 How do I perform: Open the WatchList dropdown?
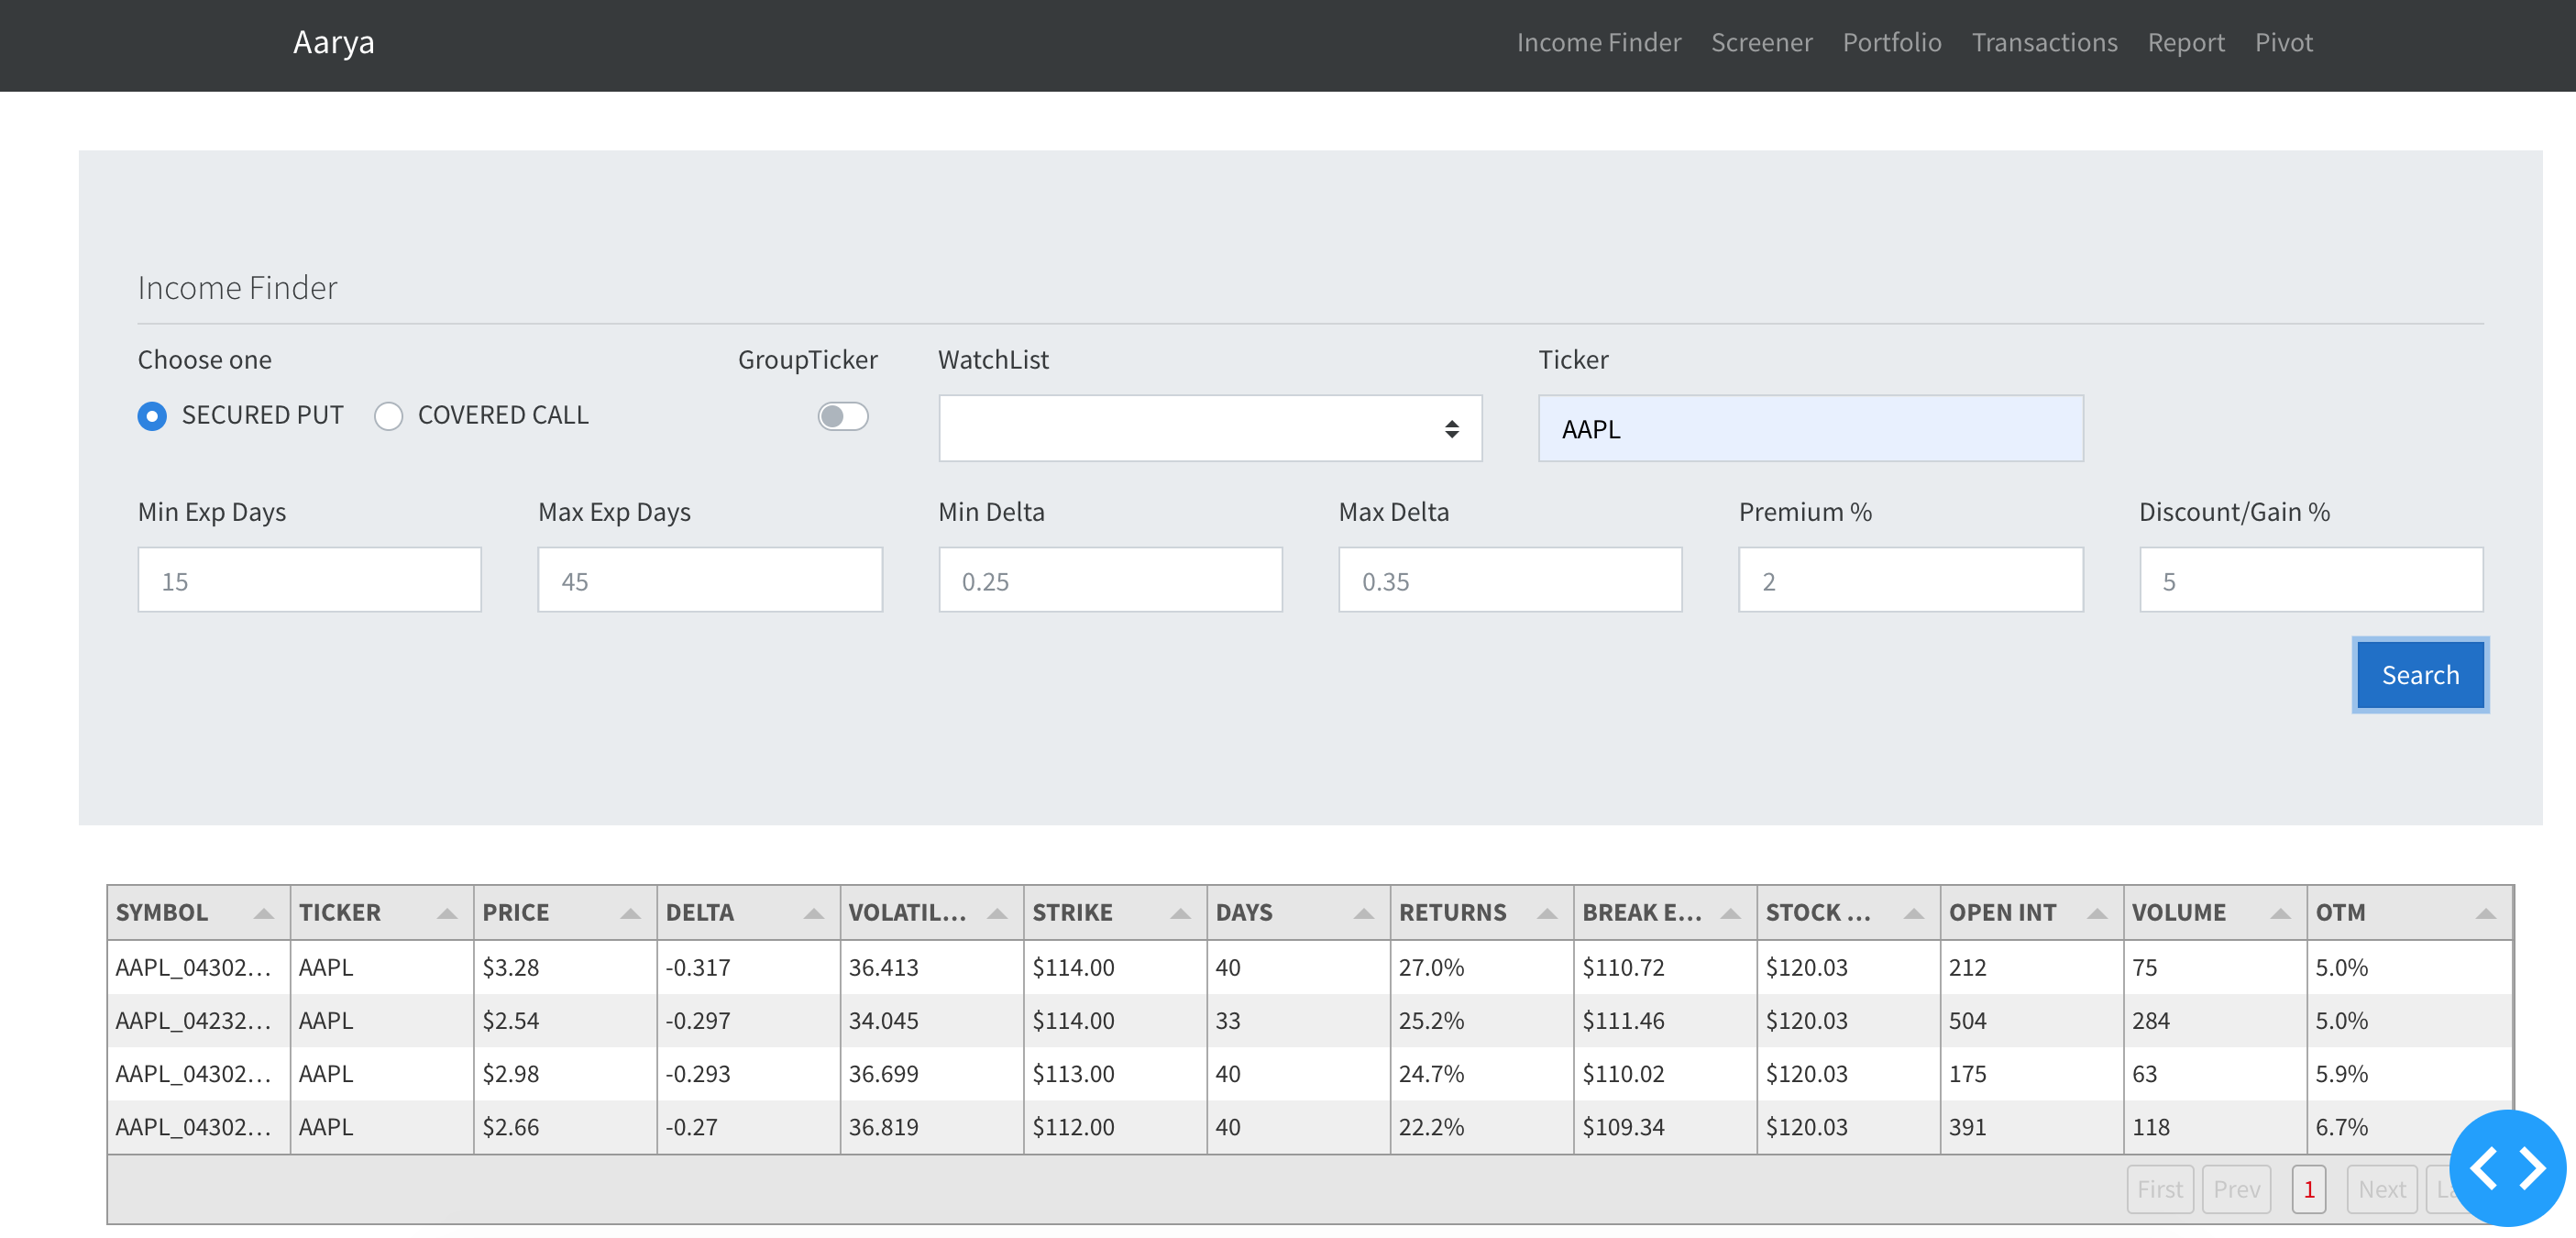click(1210, 428)
